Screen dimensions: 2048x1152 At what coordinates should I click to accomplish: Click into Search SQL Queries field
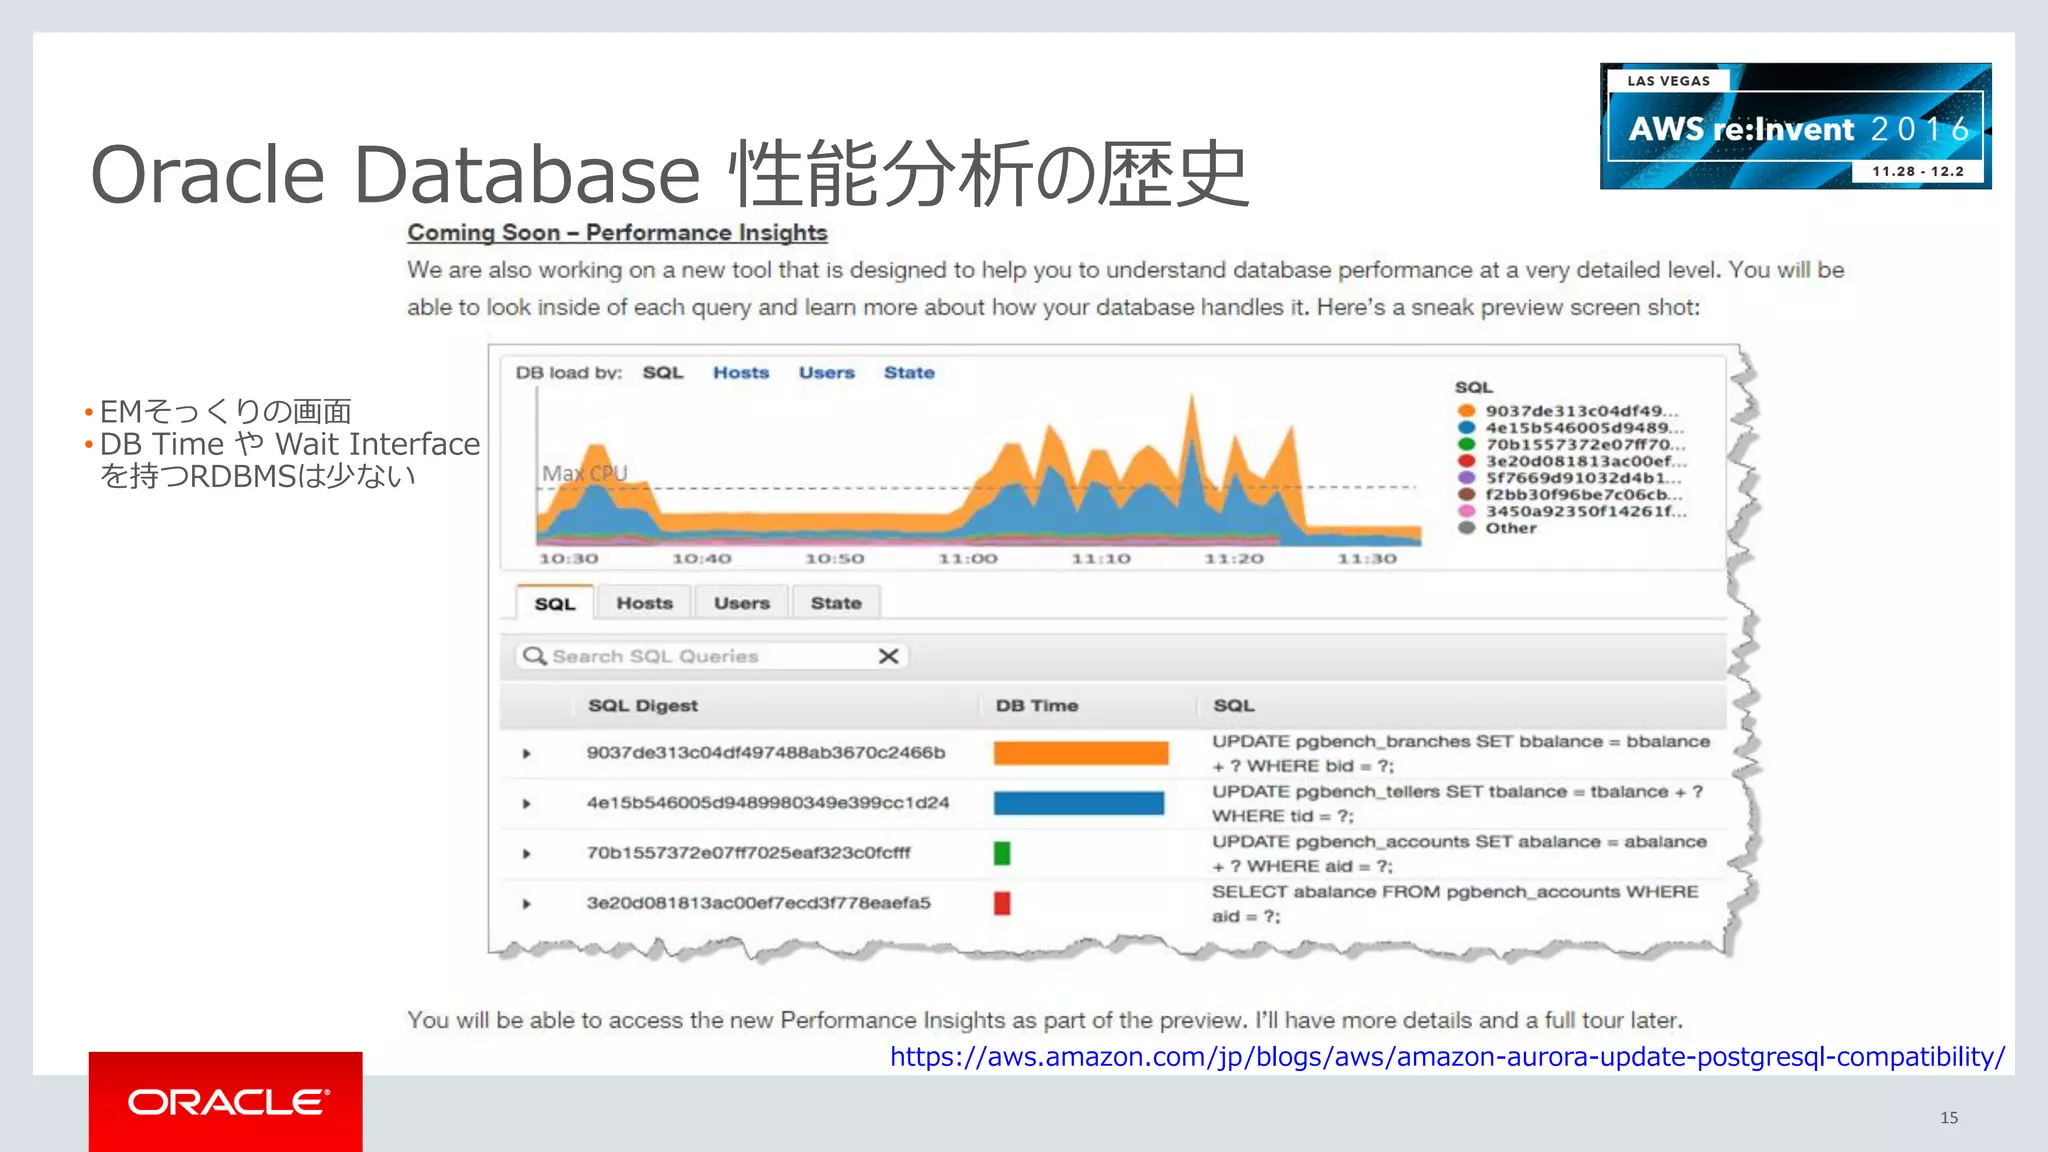(711, 656)
